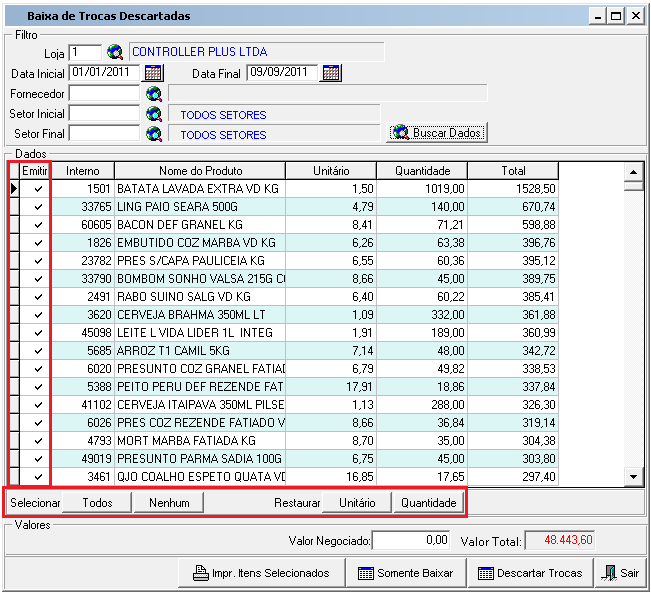
Task: Click the Valor Total field 48.443,60
Action: [560, 540]
